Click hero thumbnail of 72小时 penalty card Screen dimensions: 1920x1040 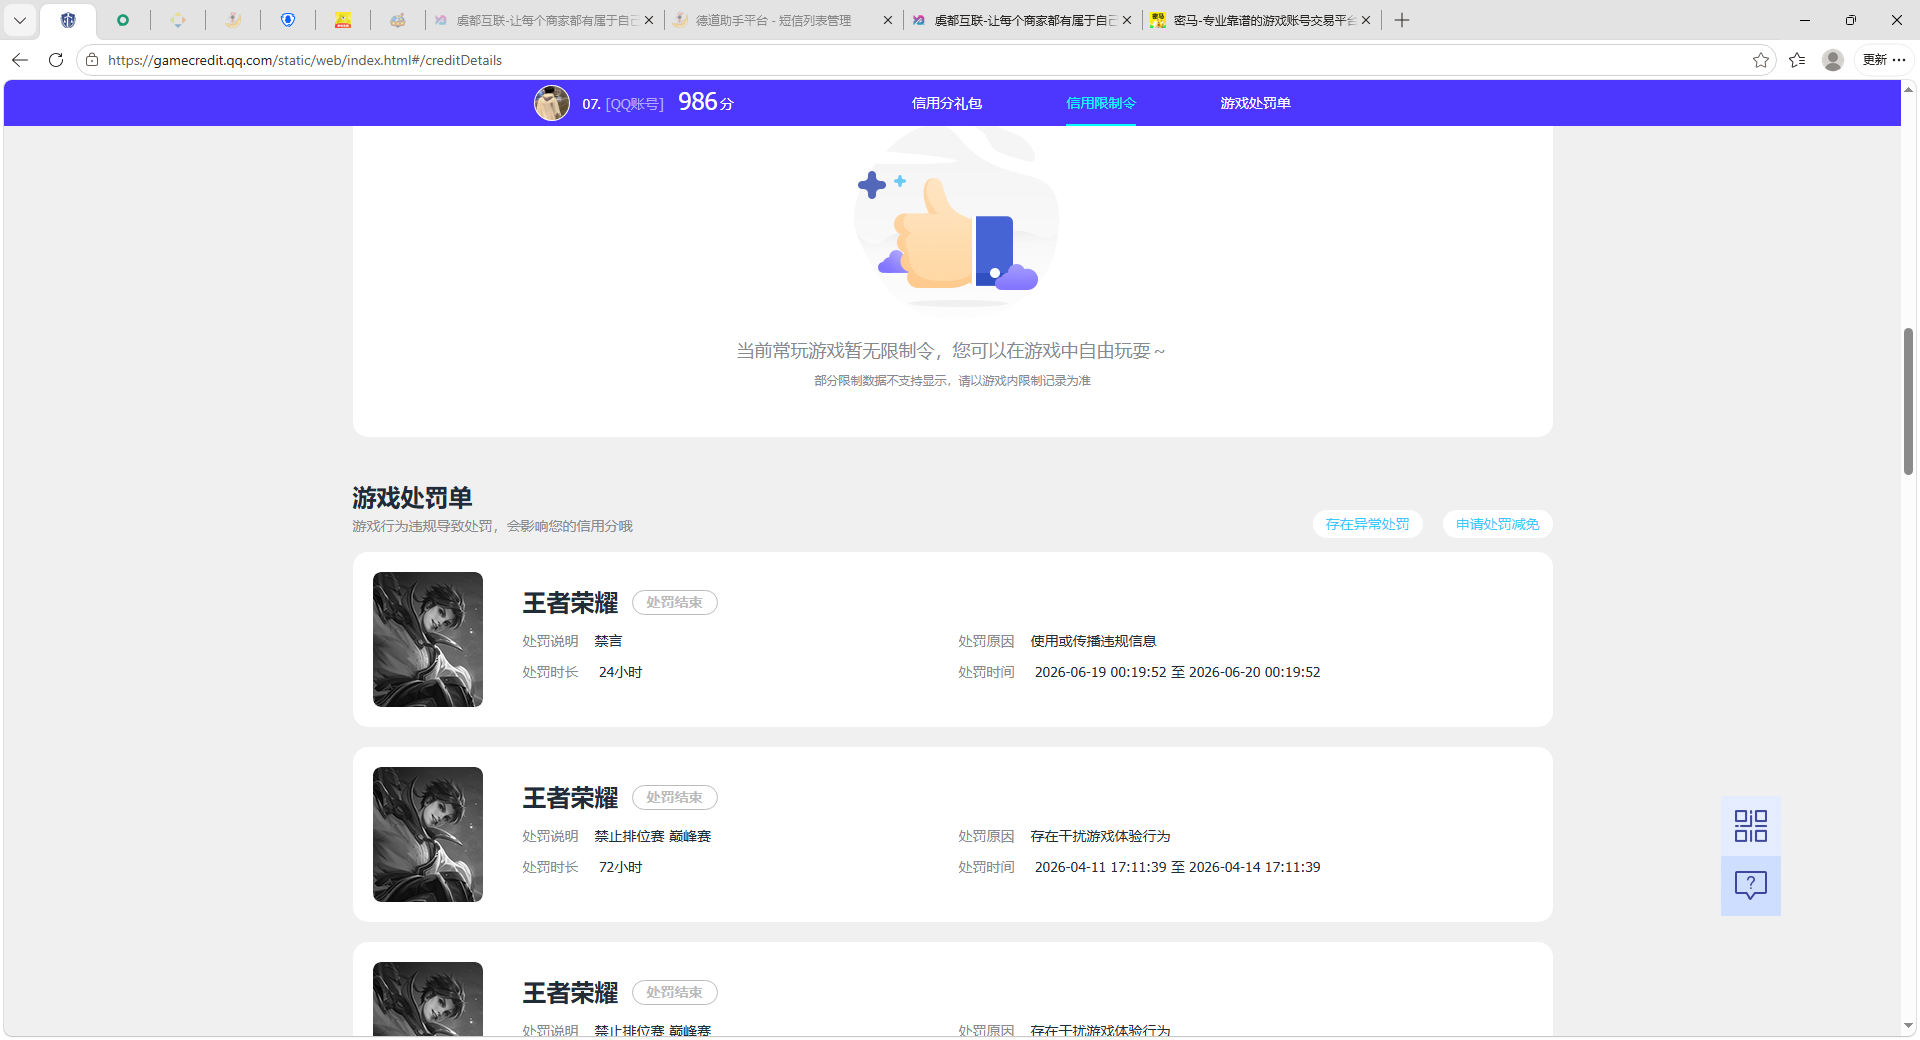428,834
